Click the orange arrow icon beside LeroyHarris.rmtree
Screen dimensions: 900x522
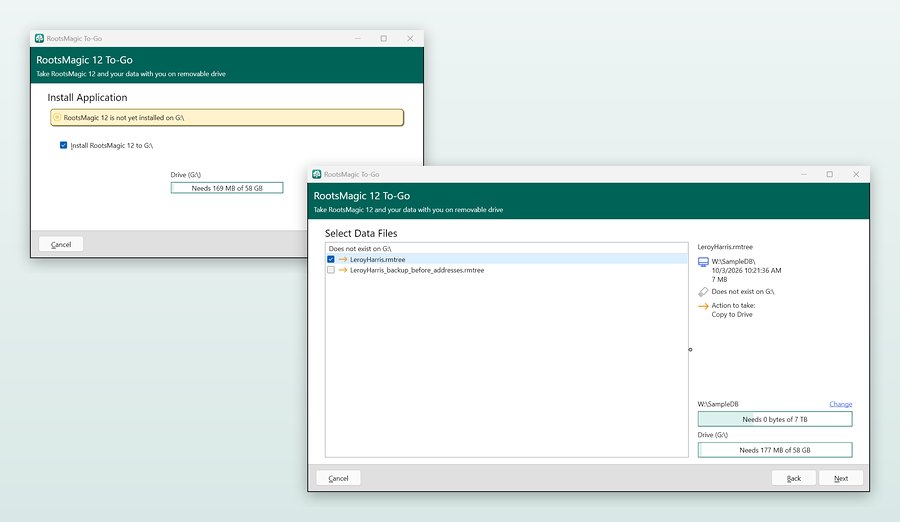pos(343,260)
